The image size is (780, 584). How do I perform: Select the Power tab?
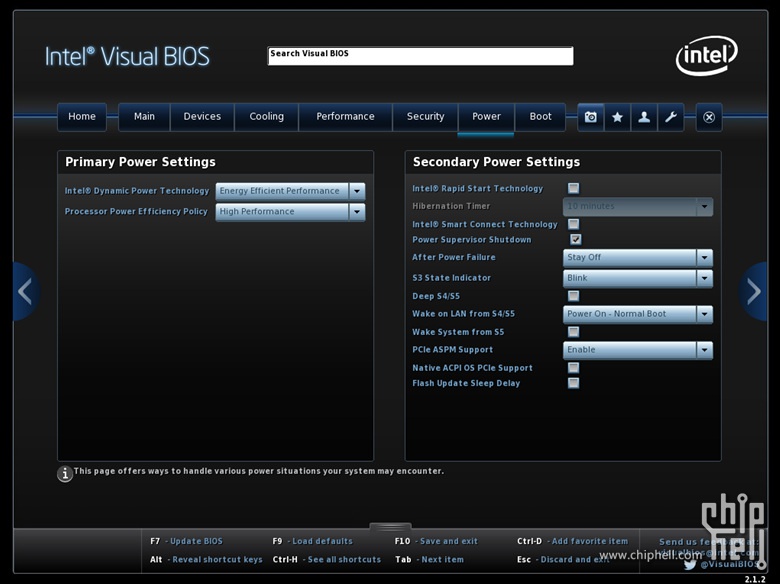pos(486,117)
